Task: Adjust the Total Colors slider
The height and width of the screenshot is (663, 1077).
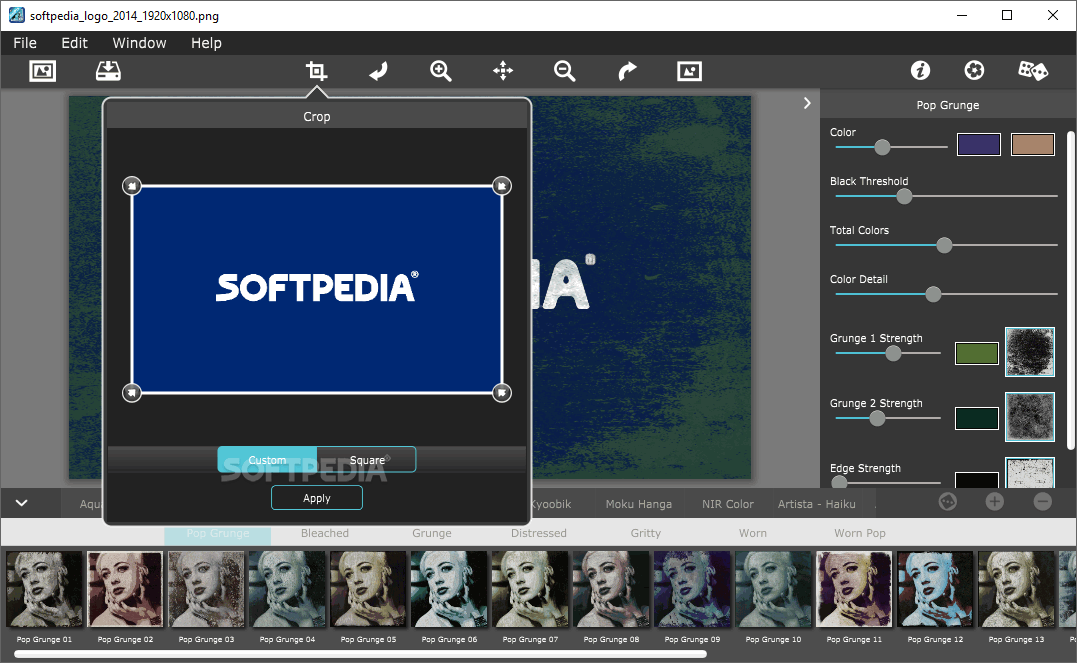Action: (x=944, y=245)
